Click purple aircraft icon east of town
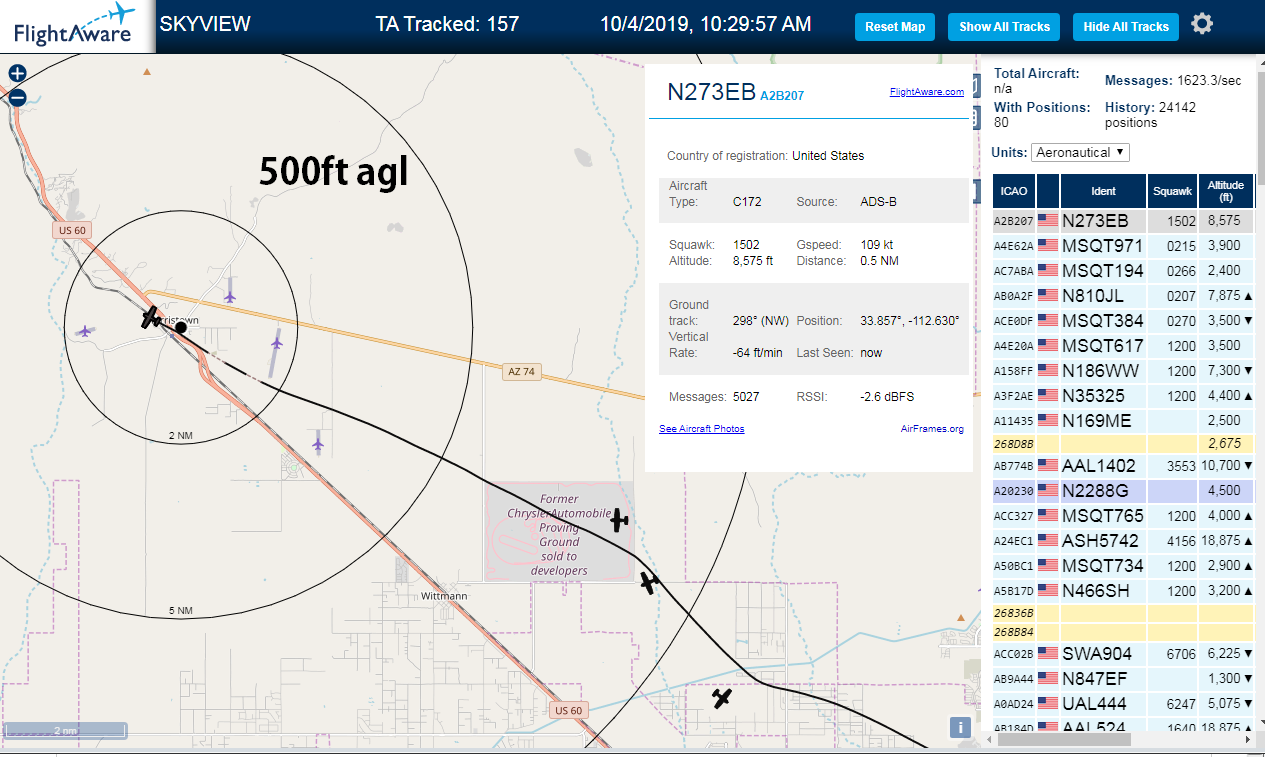1265x757 pixels. pos(277,344)
